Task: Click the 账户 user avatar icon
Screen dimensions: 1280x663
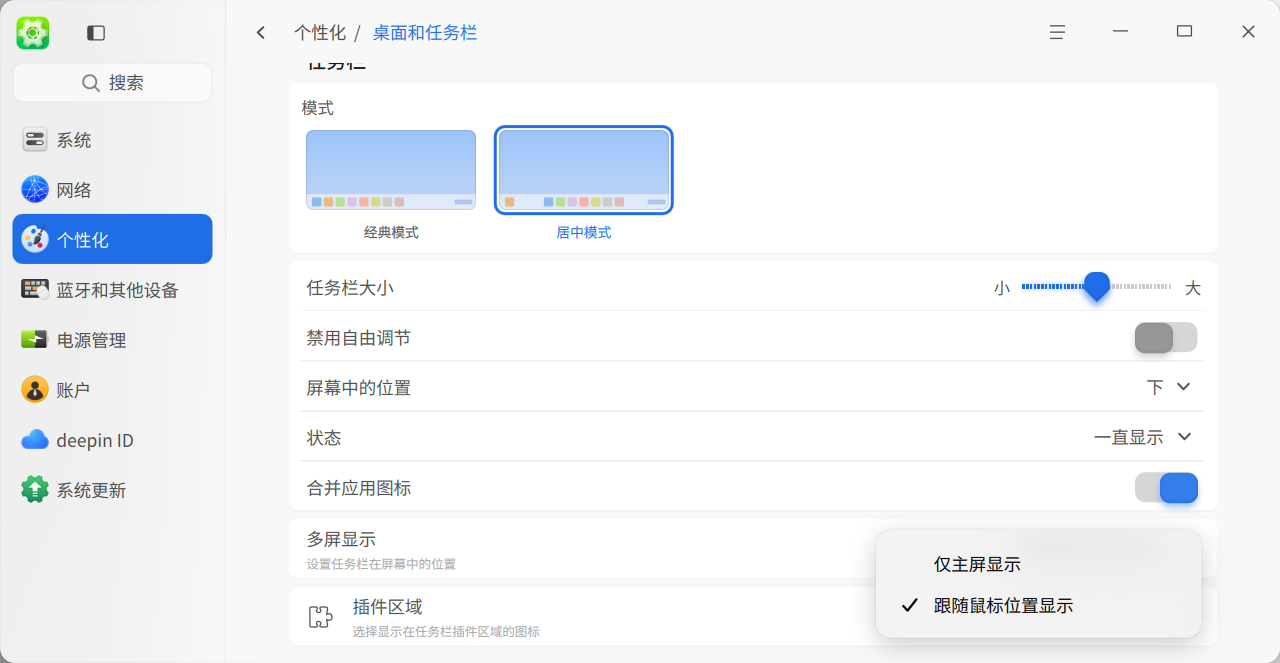Action: pyautogui.click(x=35, y=390)
